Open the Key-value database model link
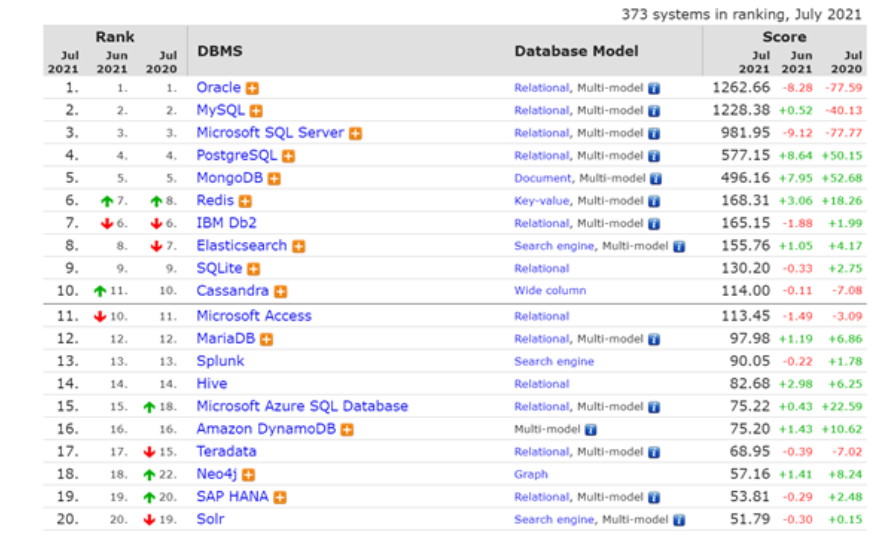 (541, 201)
